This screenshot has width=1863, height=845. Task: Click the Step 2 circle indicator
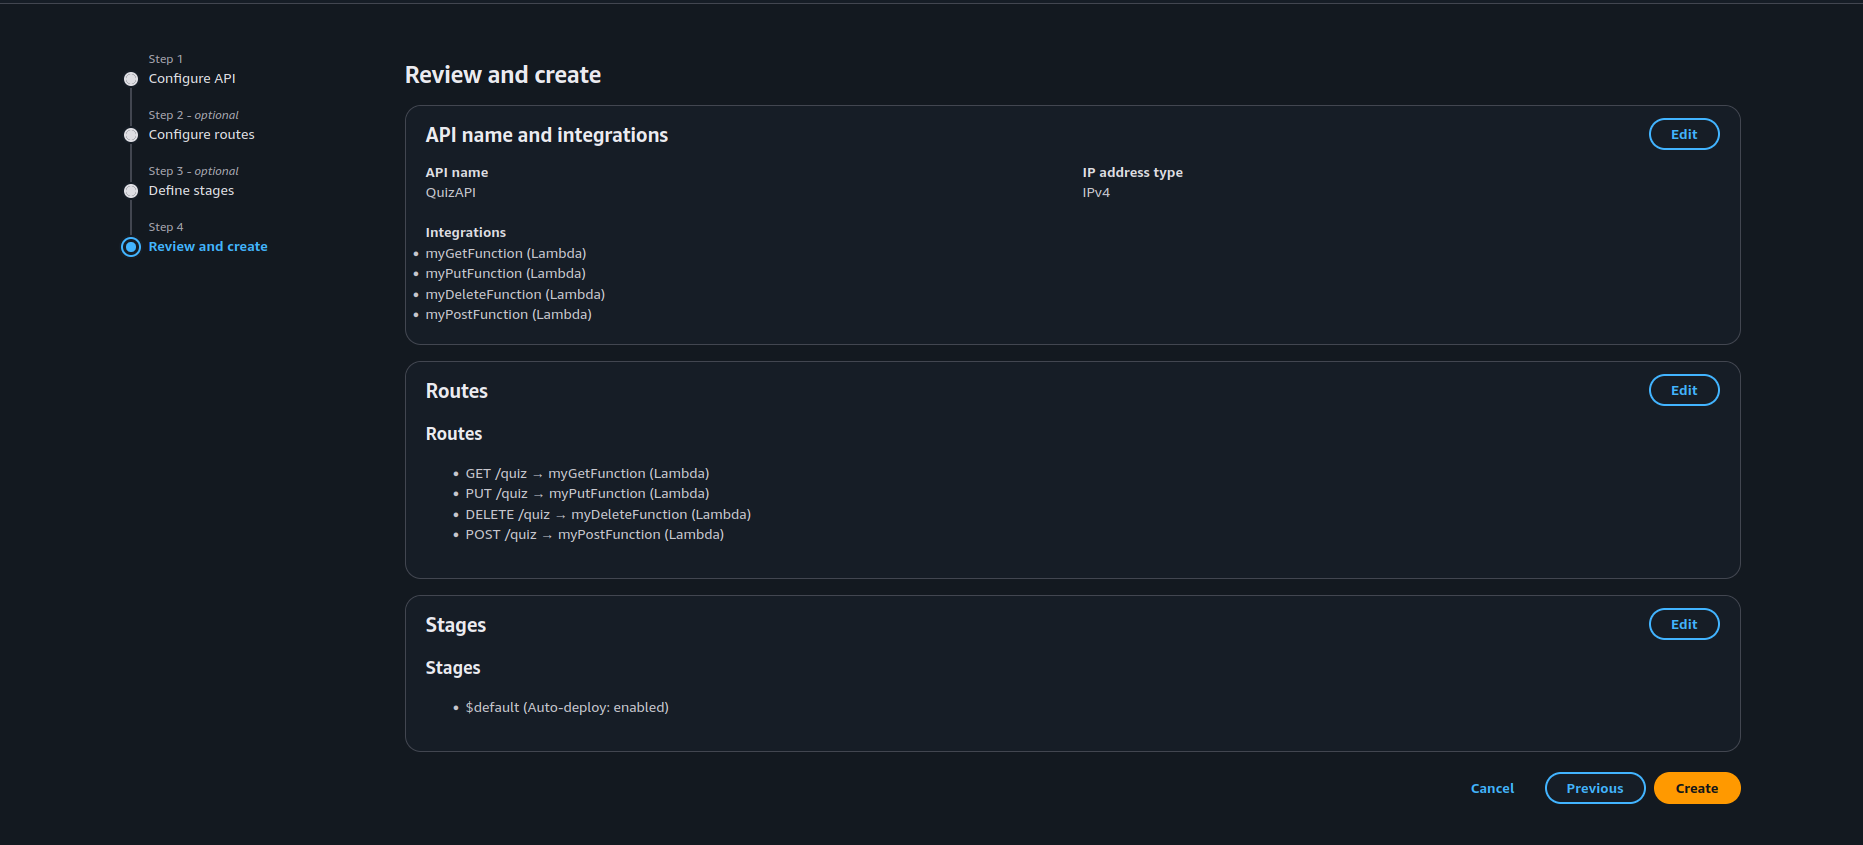pyautogui.click(x=131, y=135)
